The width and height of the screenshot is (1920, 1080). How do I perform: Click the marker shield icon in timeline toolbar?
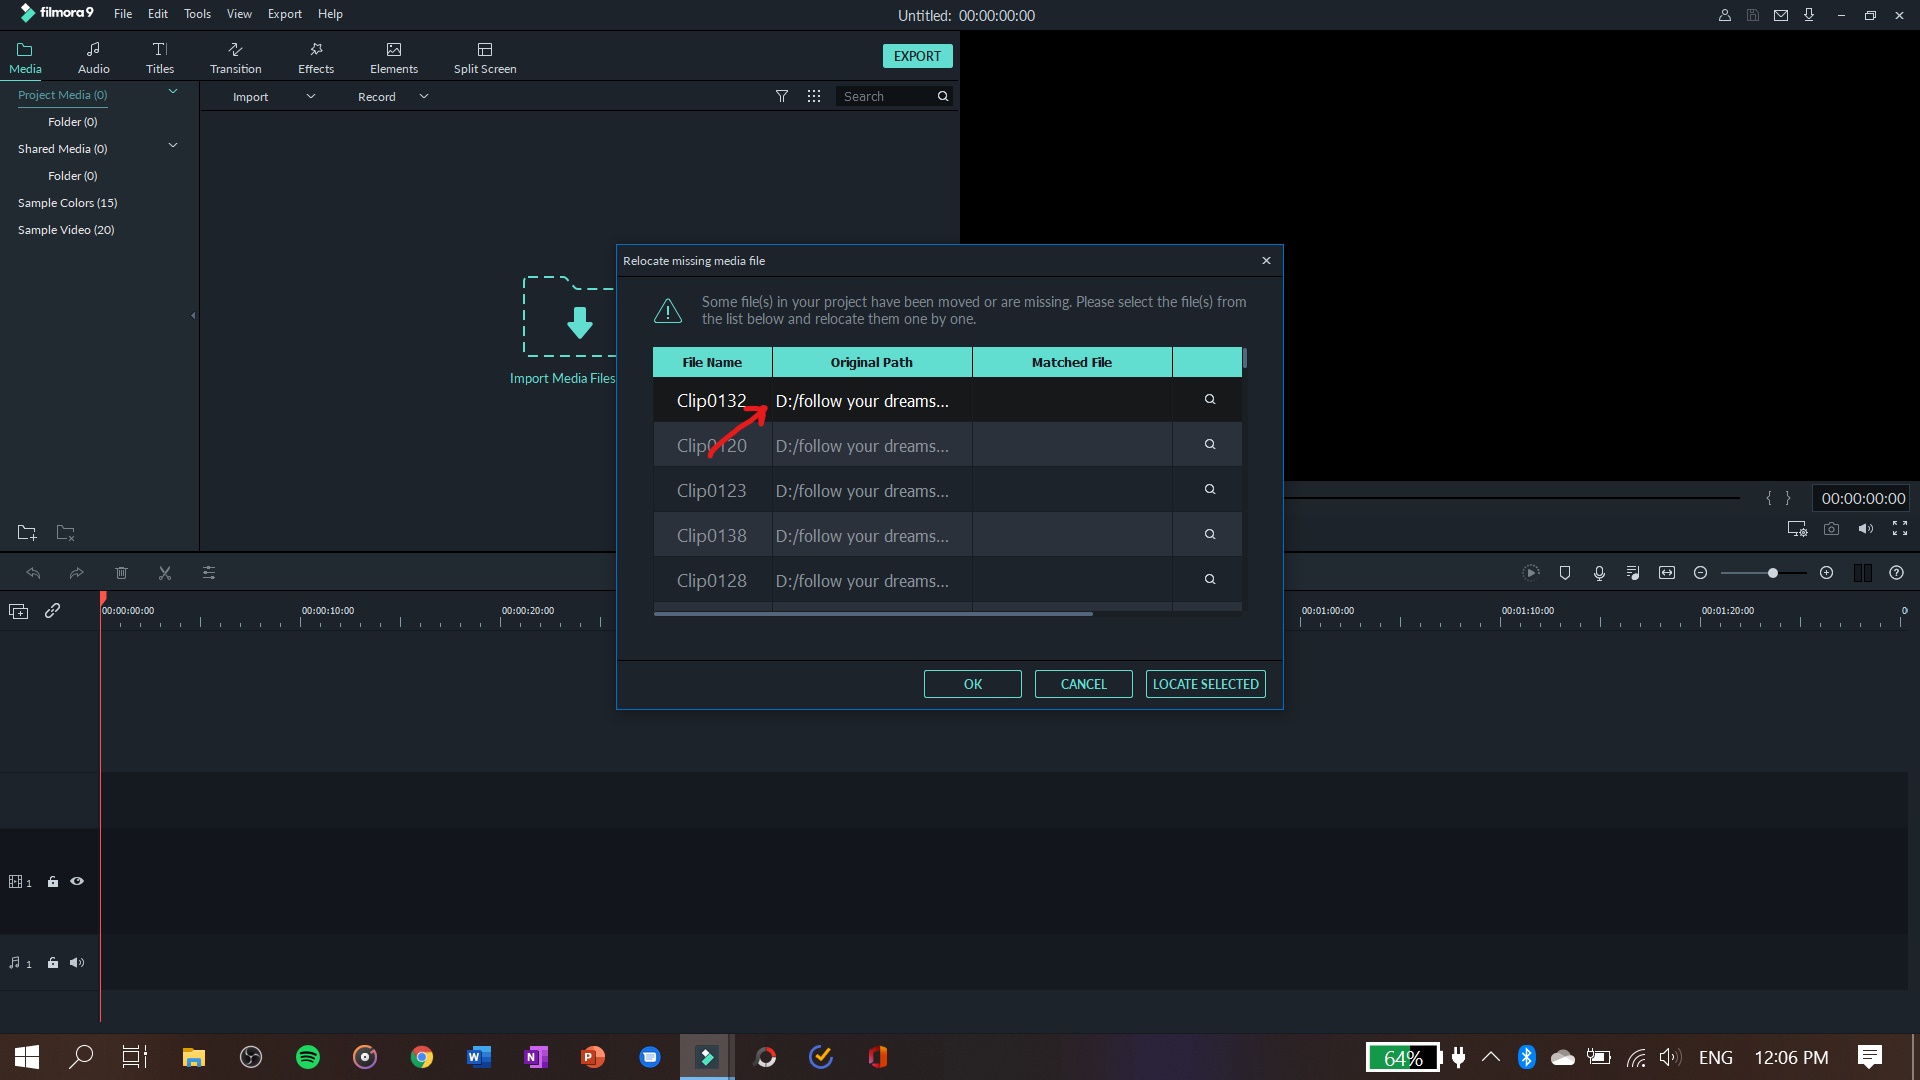point(1565,573)
